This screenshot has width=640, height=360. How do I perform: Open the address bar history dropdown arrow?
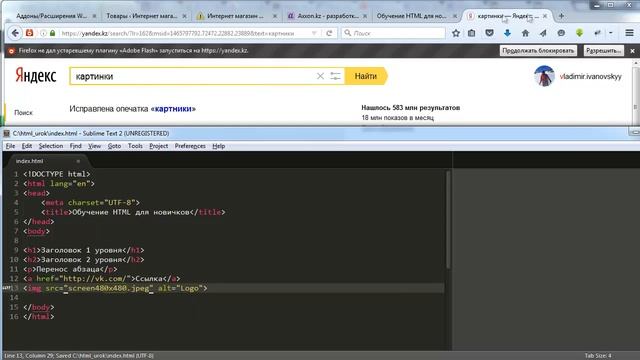coord(314,33)
